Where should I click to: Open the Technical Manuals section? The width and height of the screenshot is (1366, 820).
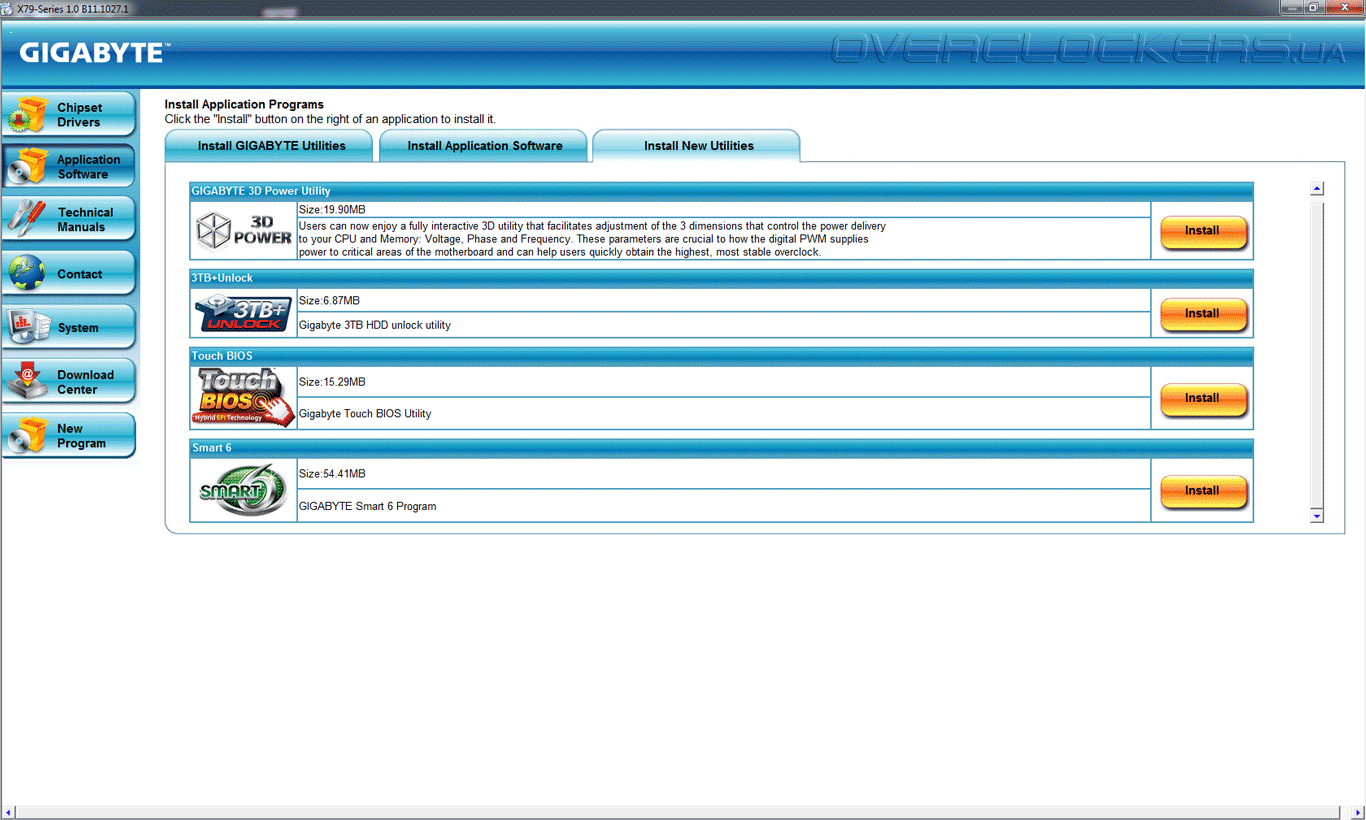(x=69, y=219)
